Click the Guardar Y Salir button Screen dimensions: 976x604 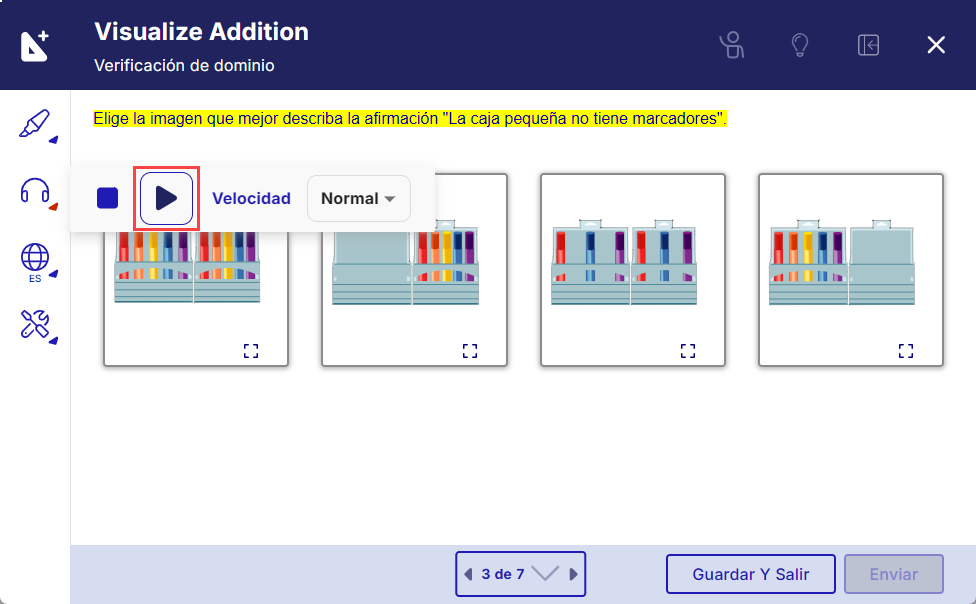[751, 573]
